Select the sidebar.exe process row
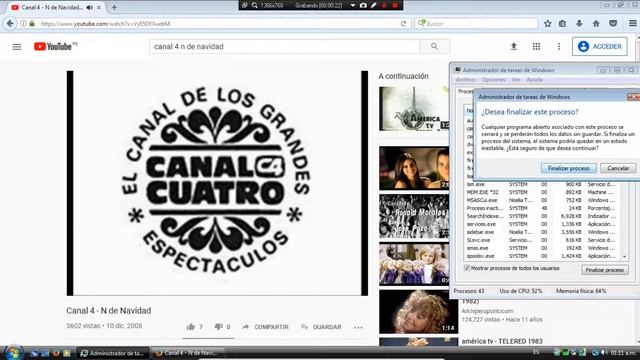This screenshot has width=640, height=360. click(x=542, y=232)
